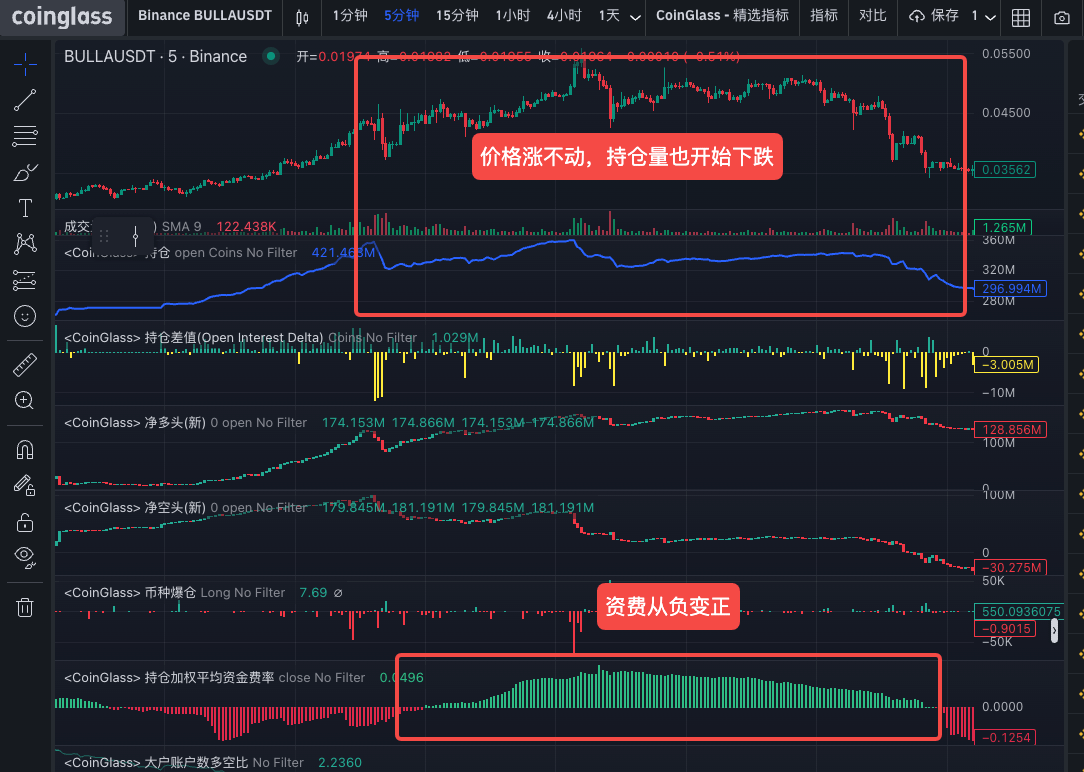Open the chart patterns tool
1084x772 pixels.
[x=25, y=244]
